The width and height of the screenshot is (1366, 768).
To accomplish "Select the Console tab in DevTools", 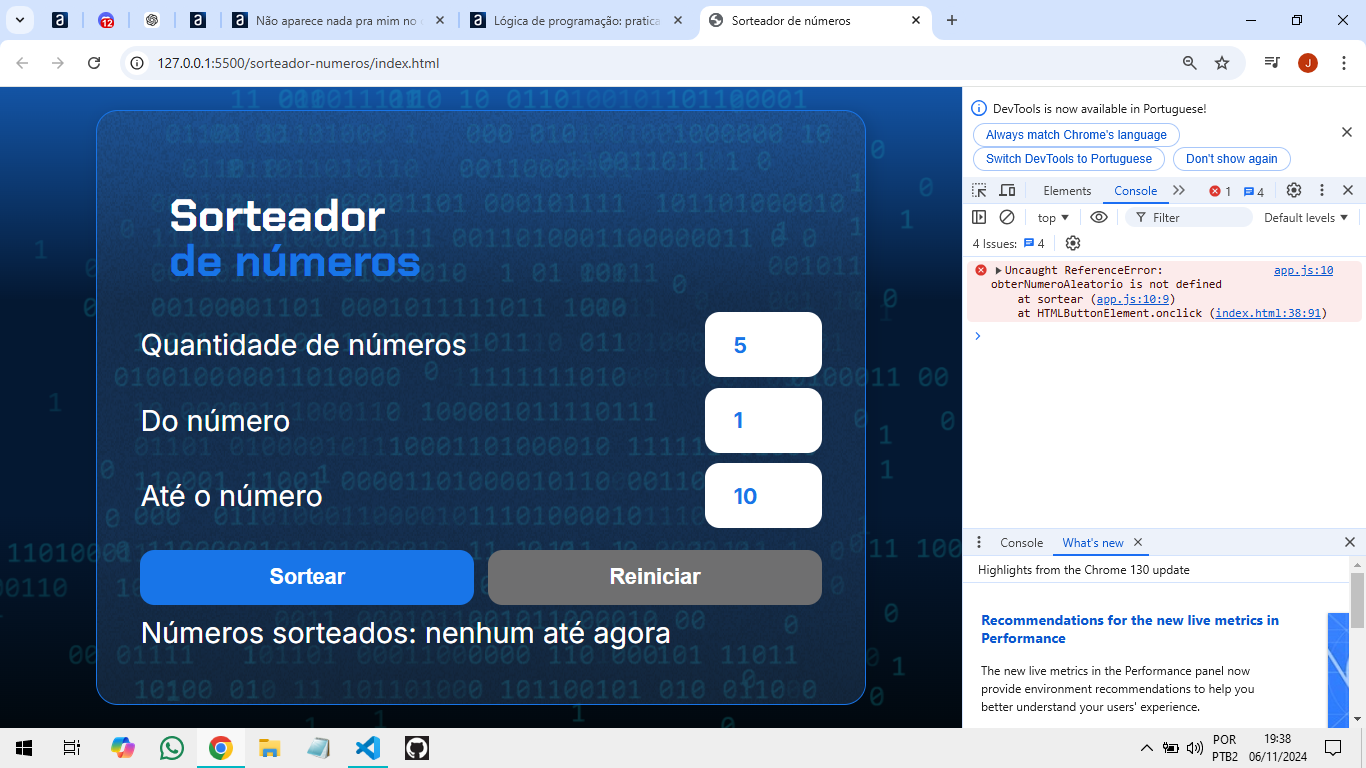I will coord(1135,191).
